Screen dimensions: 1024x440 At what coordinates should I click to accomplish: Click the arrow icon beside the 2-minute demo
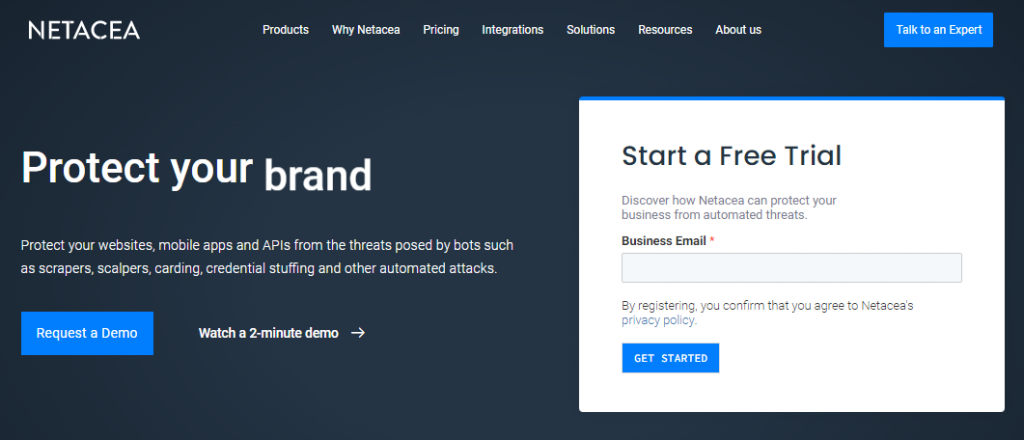click(x=358, y=333)
